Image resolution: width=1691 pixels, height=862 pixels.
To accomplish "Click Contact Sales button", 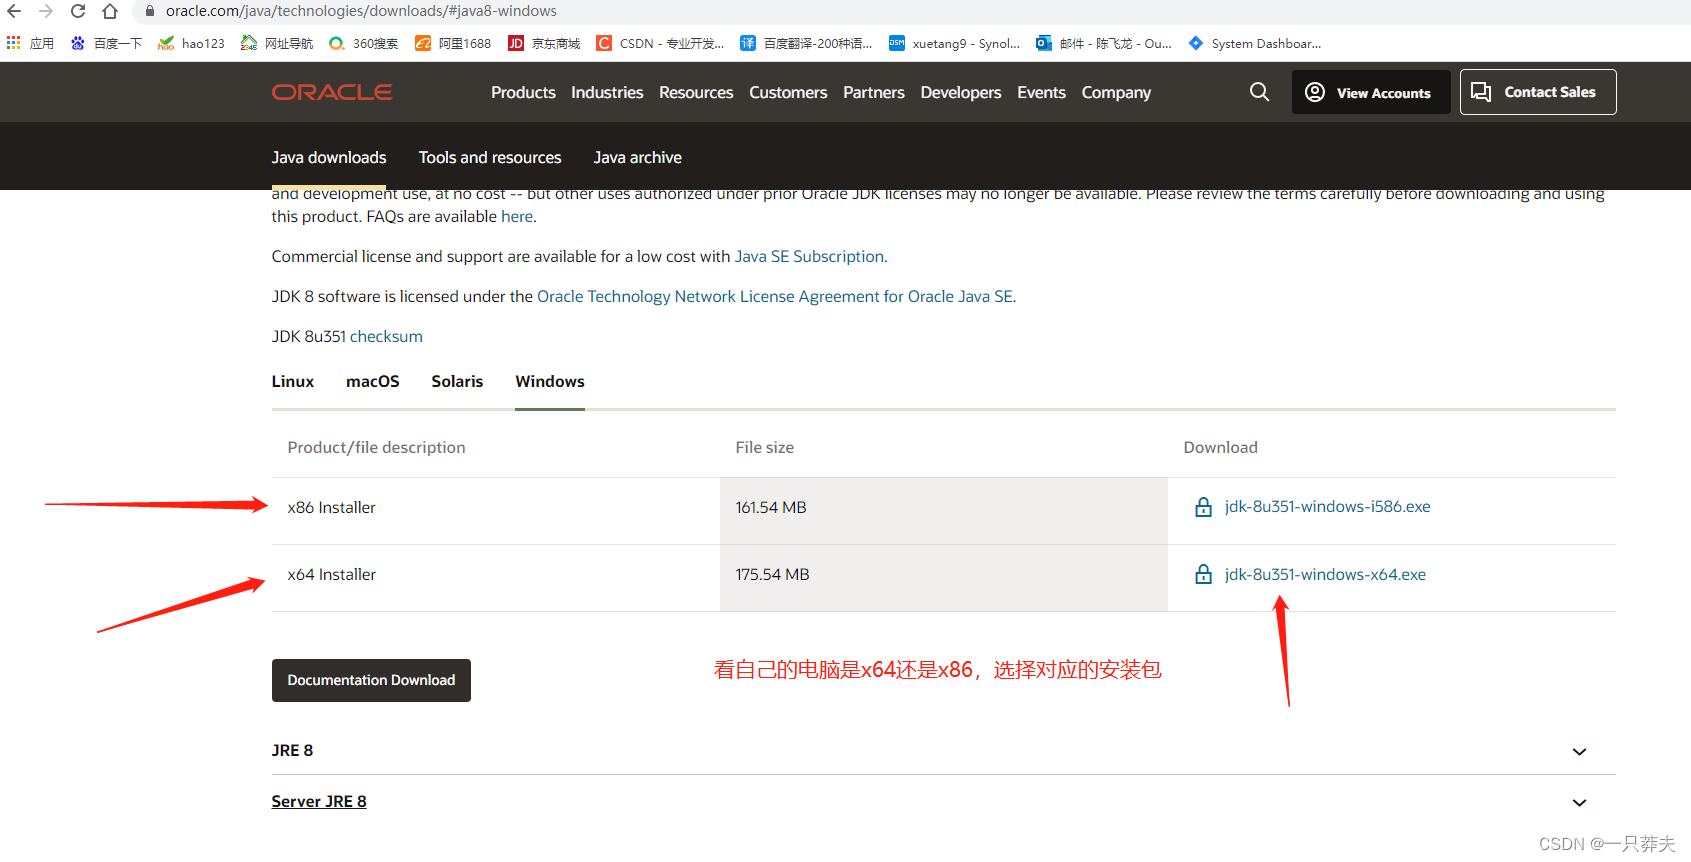I will [1538, 92].
